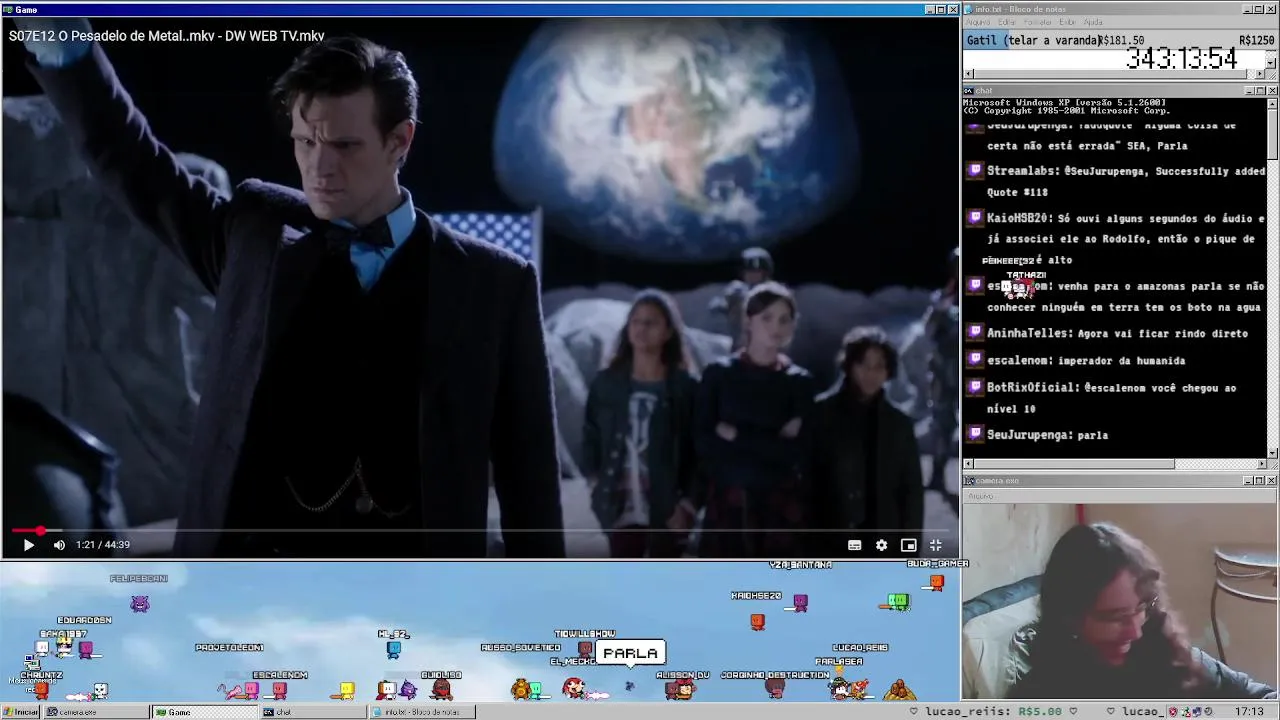The height and width of the screenshot is (720, 1280).
Task: Click Twitch badge beside AninhaTelles message
Action: (x=975, y=332)
